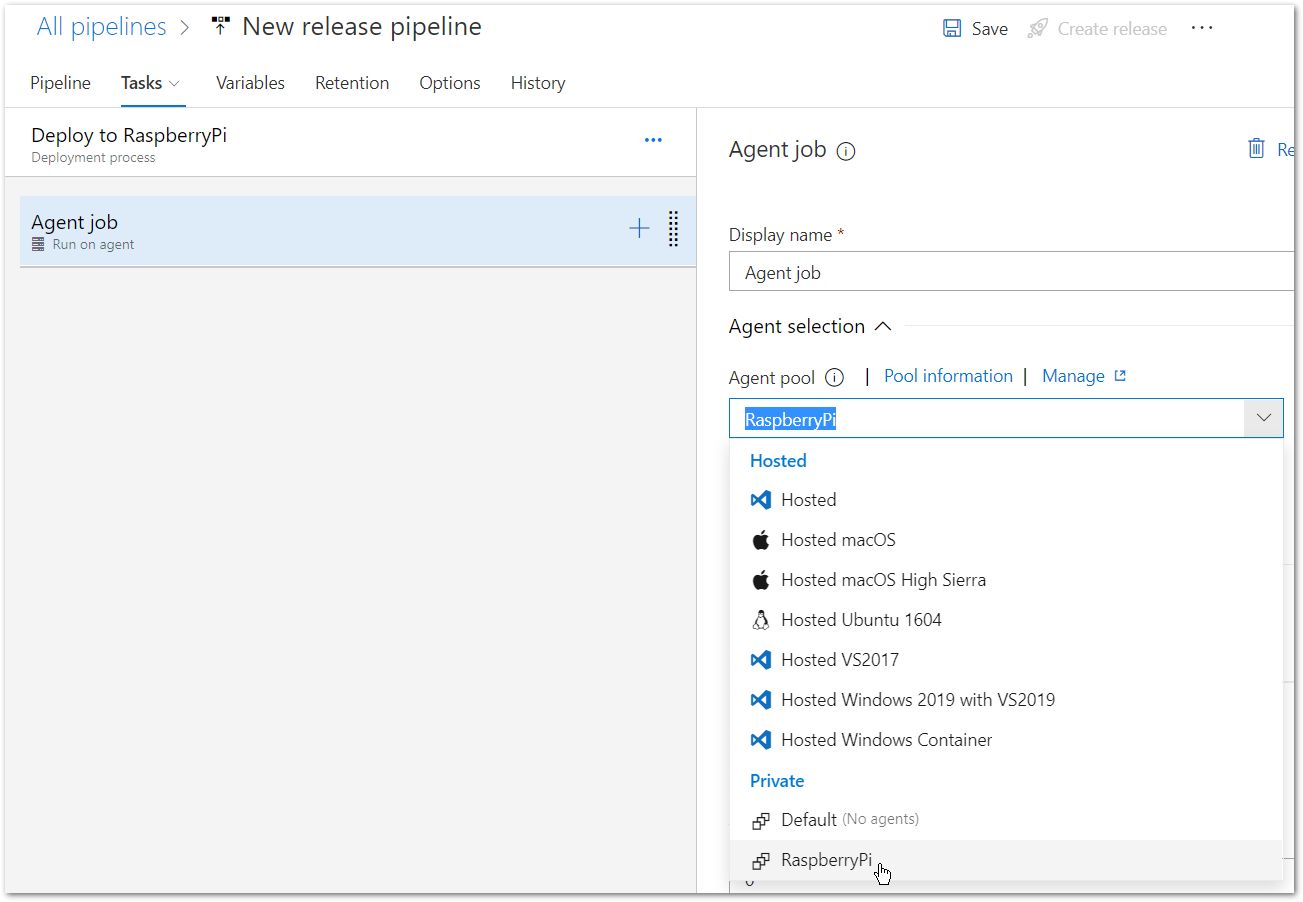Click the Visual Studio icon next to Hosted VS2017
Image resolution: width=1303 pixels, height=902 pixels.
pos(760,659)
